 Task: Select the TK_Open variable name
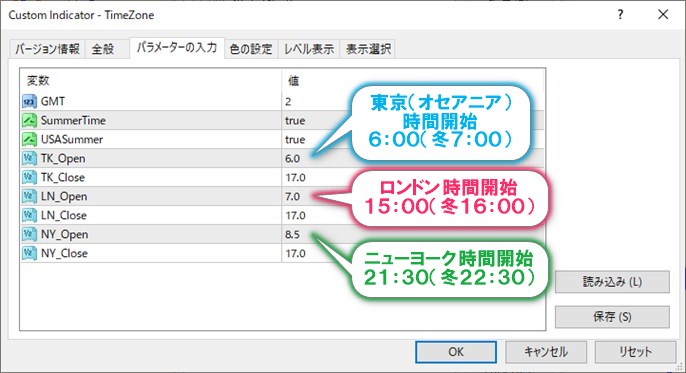tap(63, 159)
